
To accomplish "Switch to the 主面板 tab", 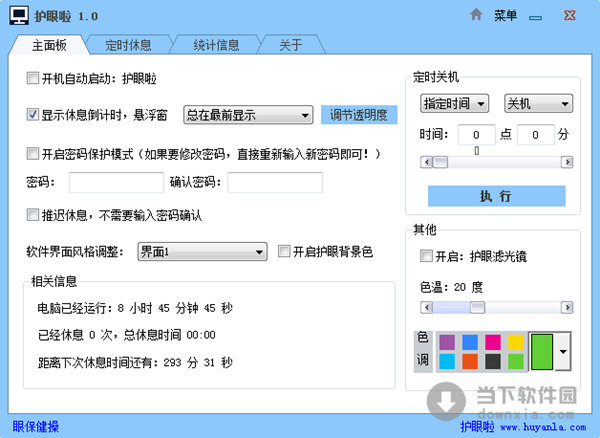I will [x=49, y=45].
